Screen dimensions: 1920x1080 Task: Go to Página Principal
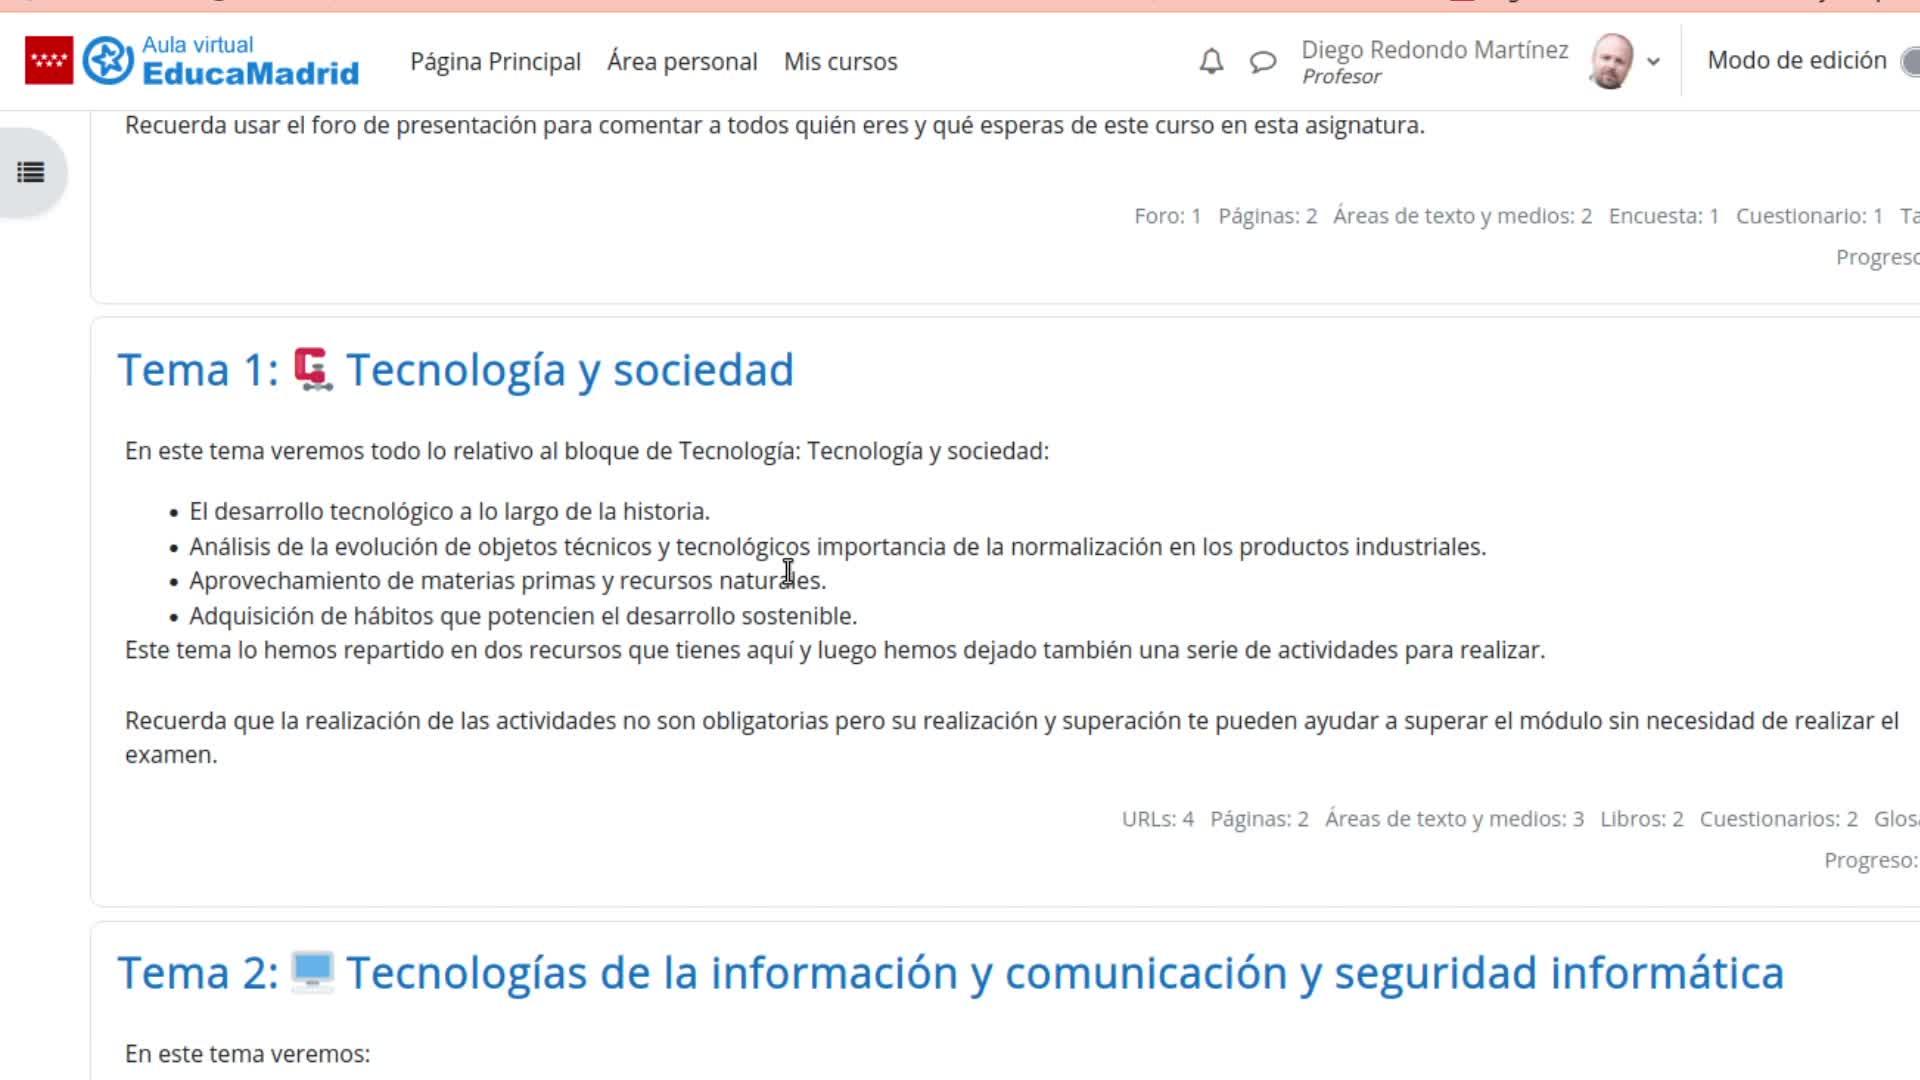(x=495, y=62)
